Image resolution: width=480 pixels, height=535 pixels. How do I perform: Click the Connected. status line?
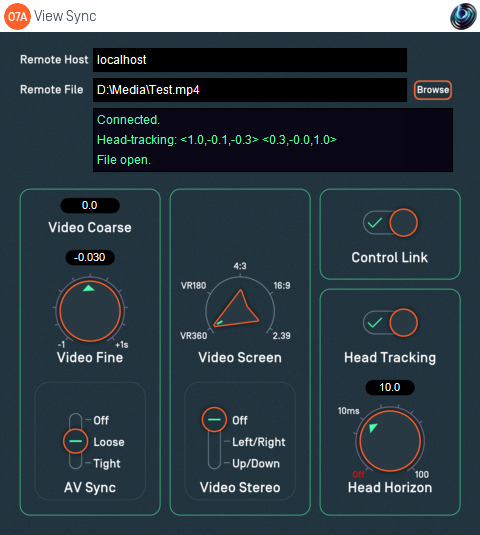click(128, 120)
